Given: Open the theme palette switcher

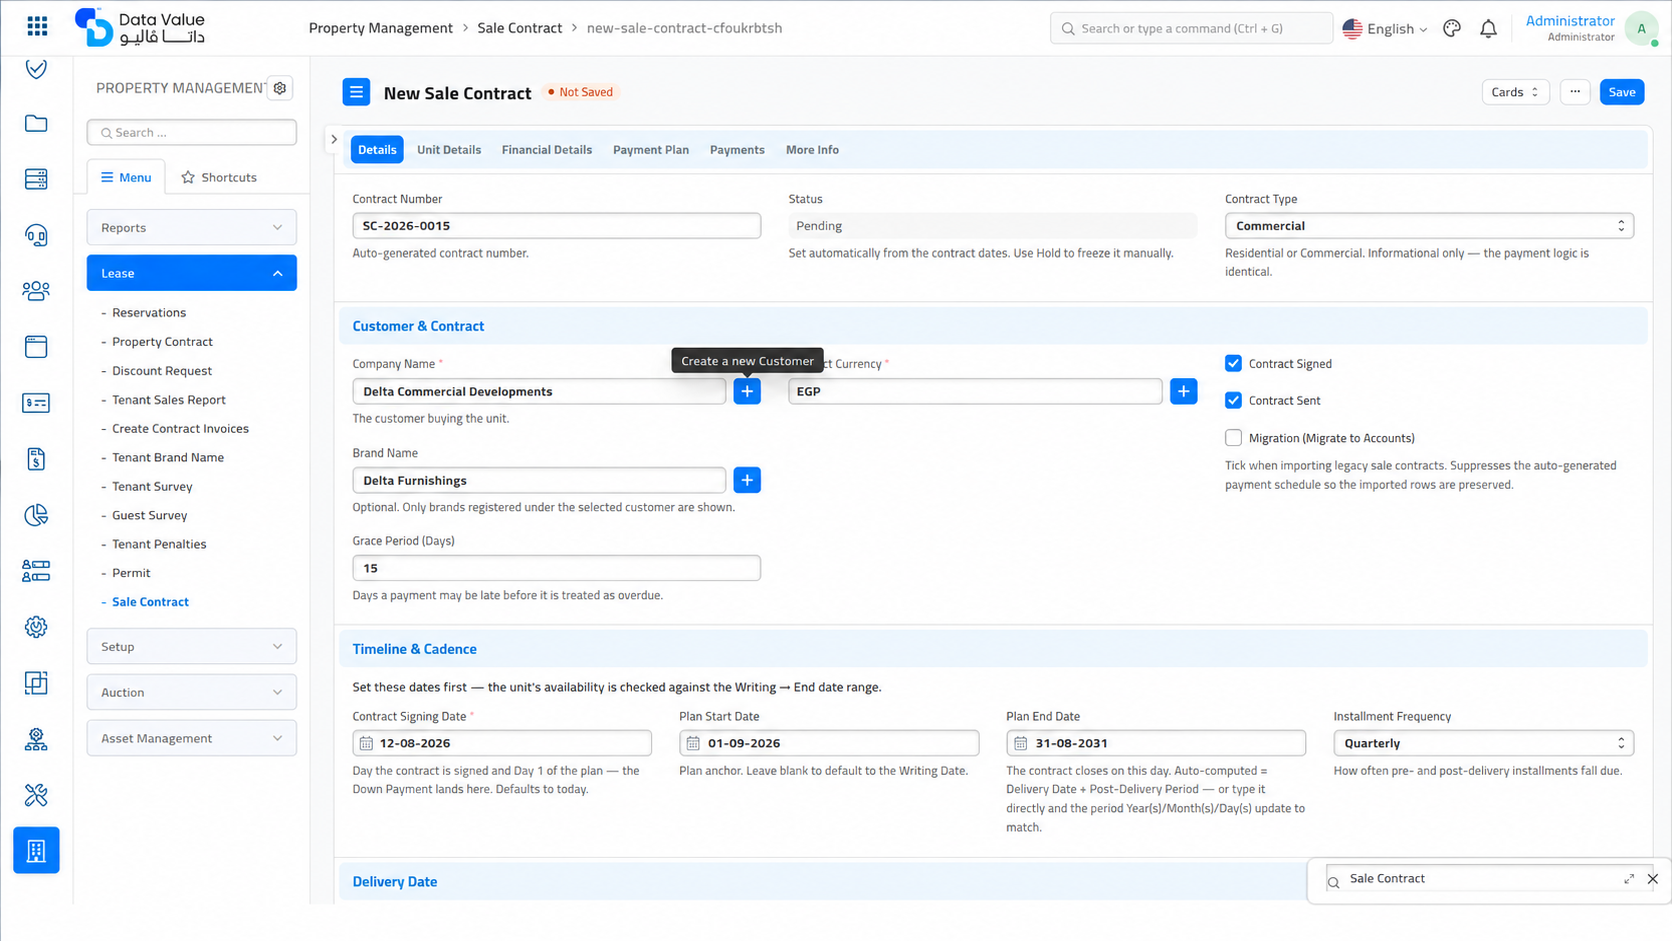Looking at the screenshot, I should [1452, 29].
